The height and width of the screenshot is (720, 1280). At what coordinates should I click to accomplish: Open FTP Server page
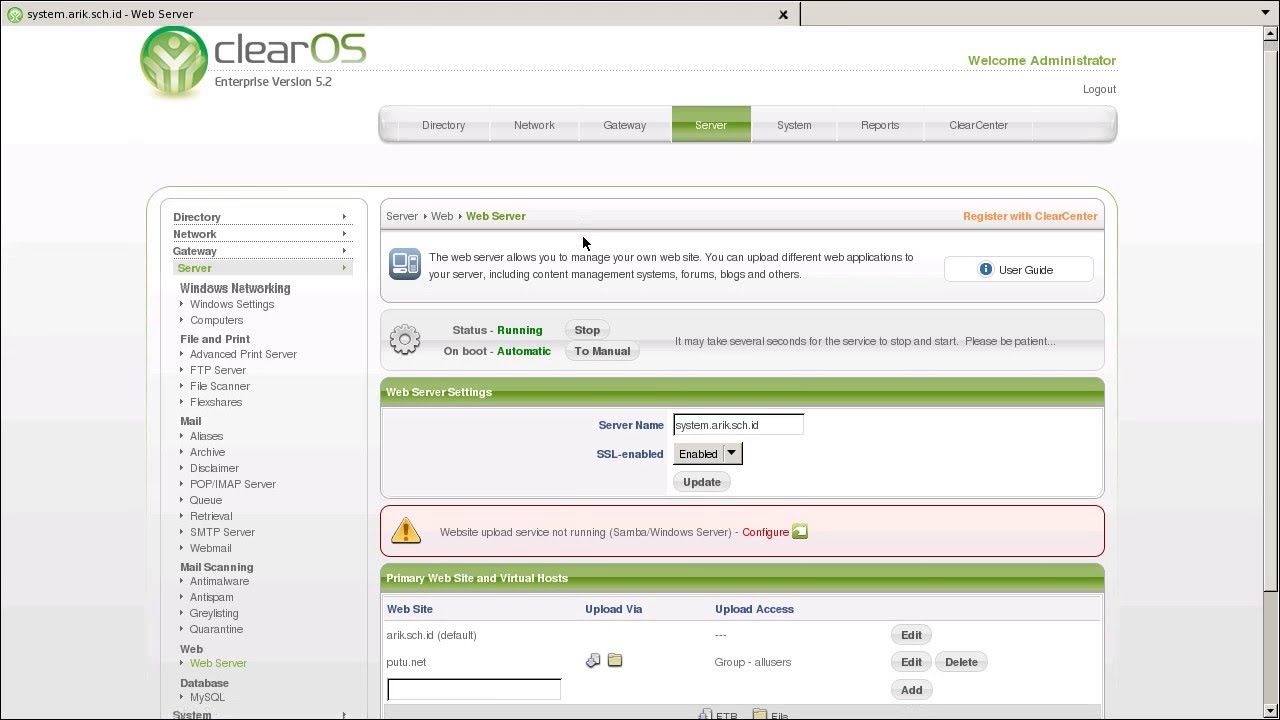218,370
